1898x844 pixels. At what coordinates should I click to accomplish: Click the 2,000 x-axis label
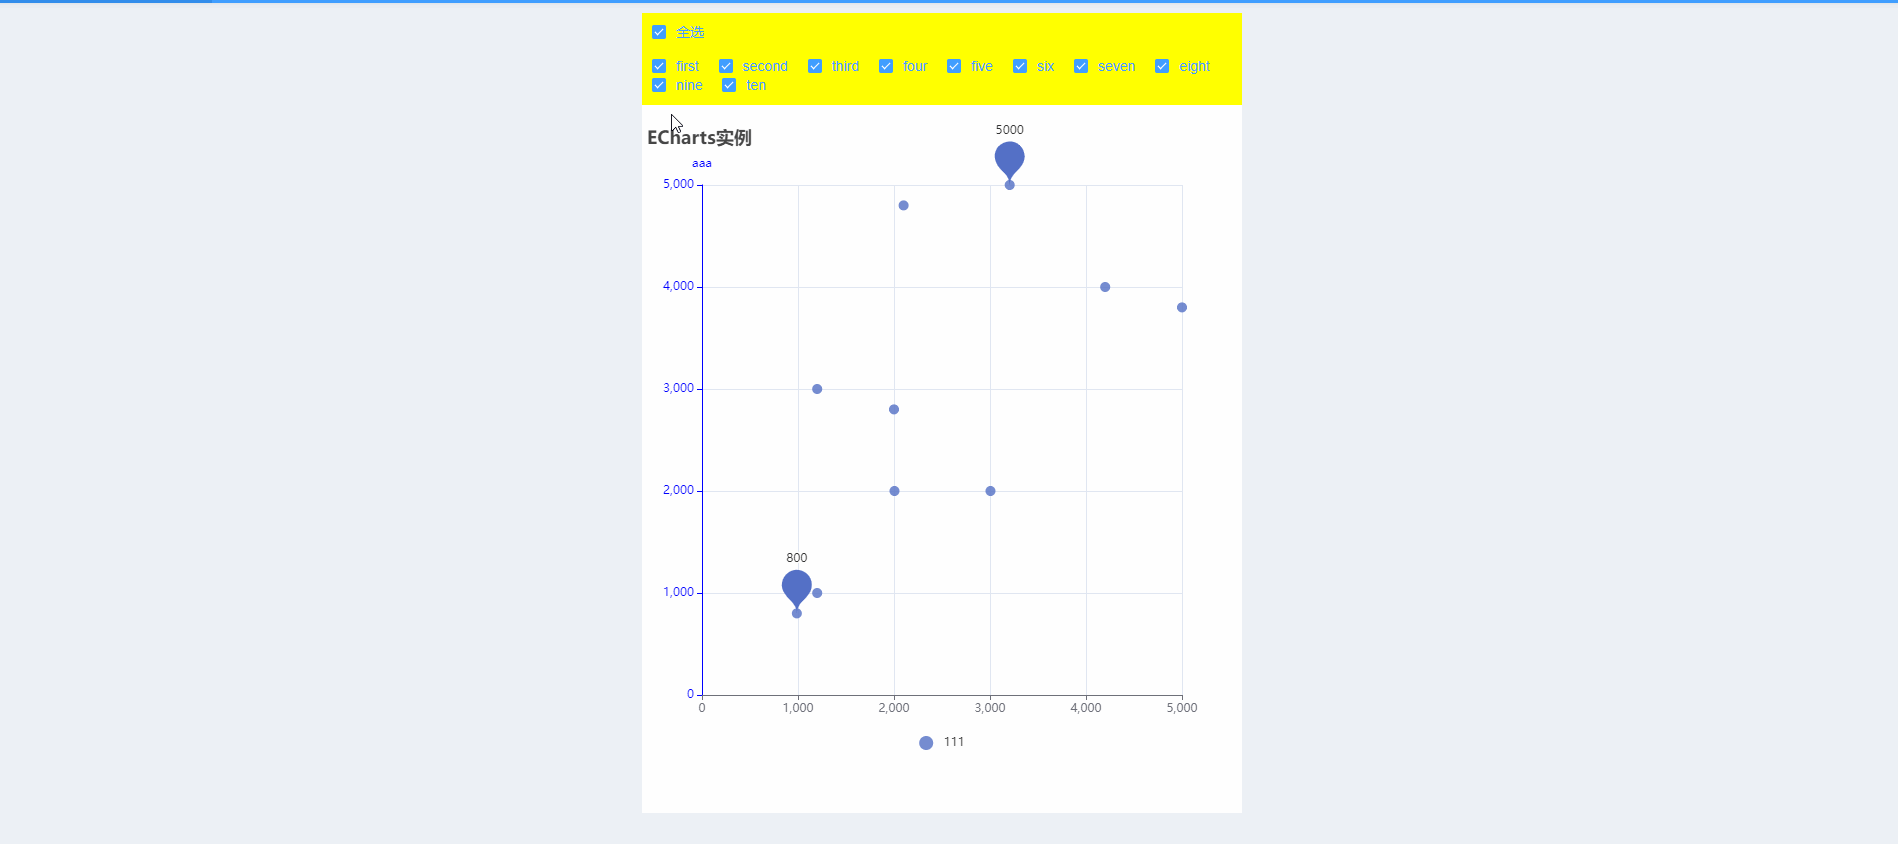894,708
